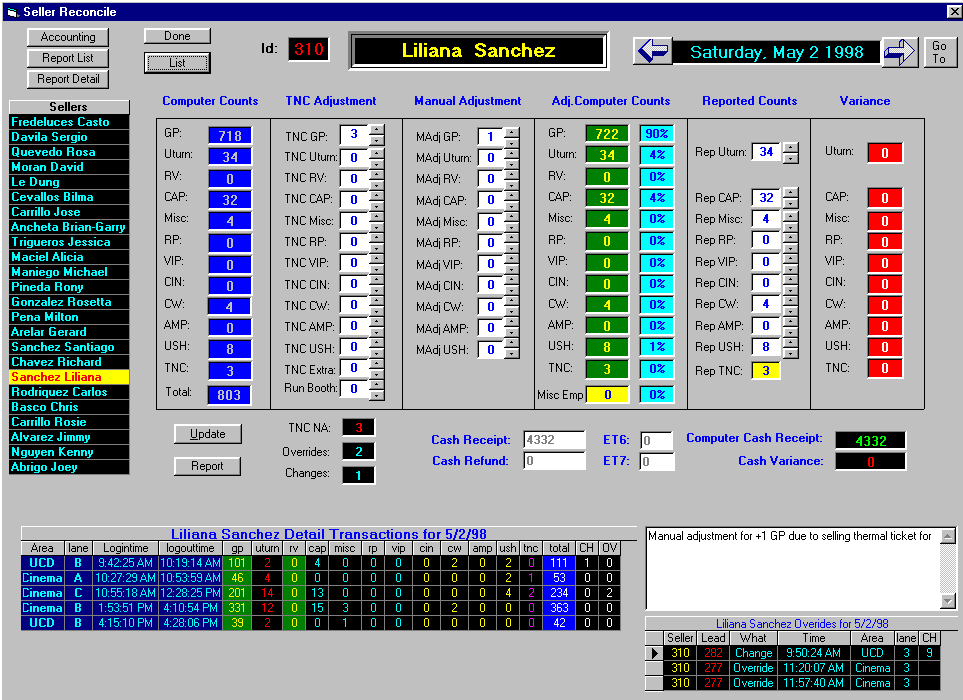
Task: Click the Logintime column header
Action: 125,548
